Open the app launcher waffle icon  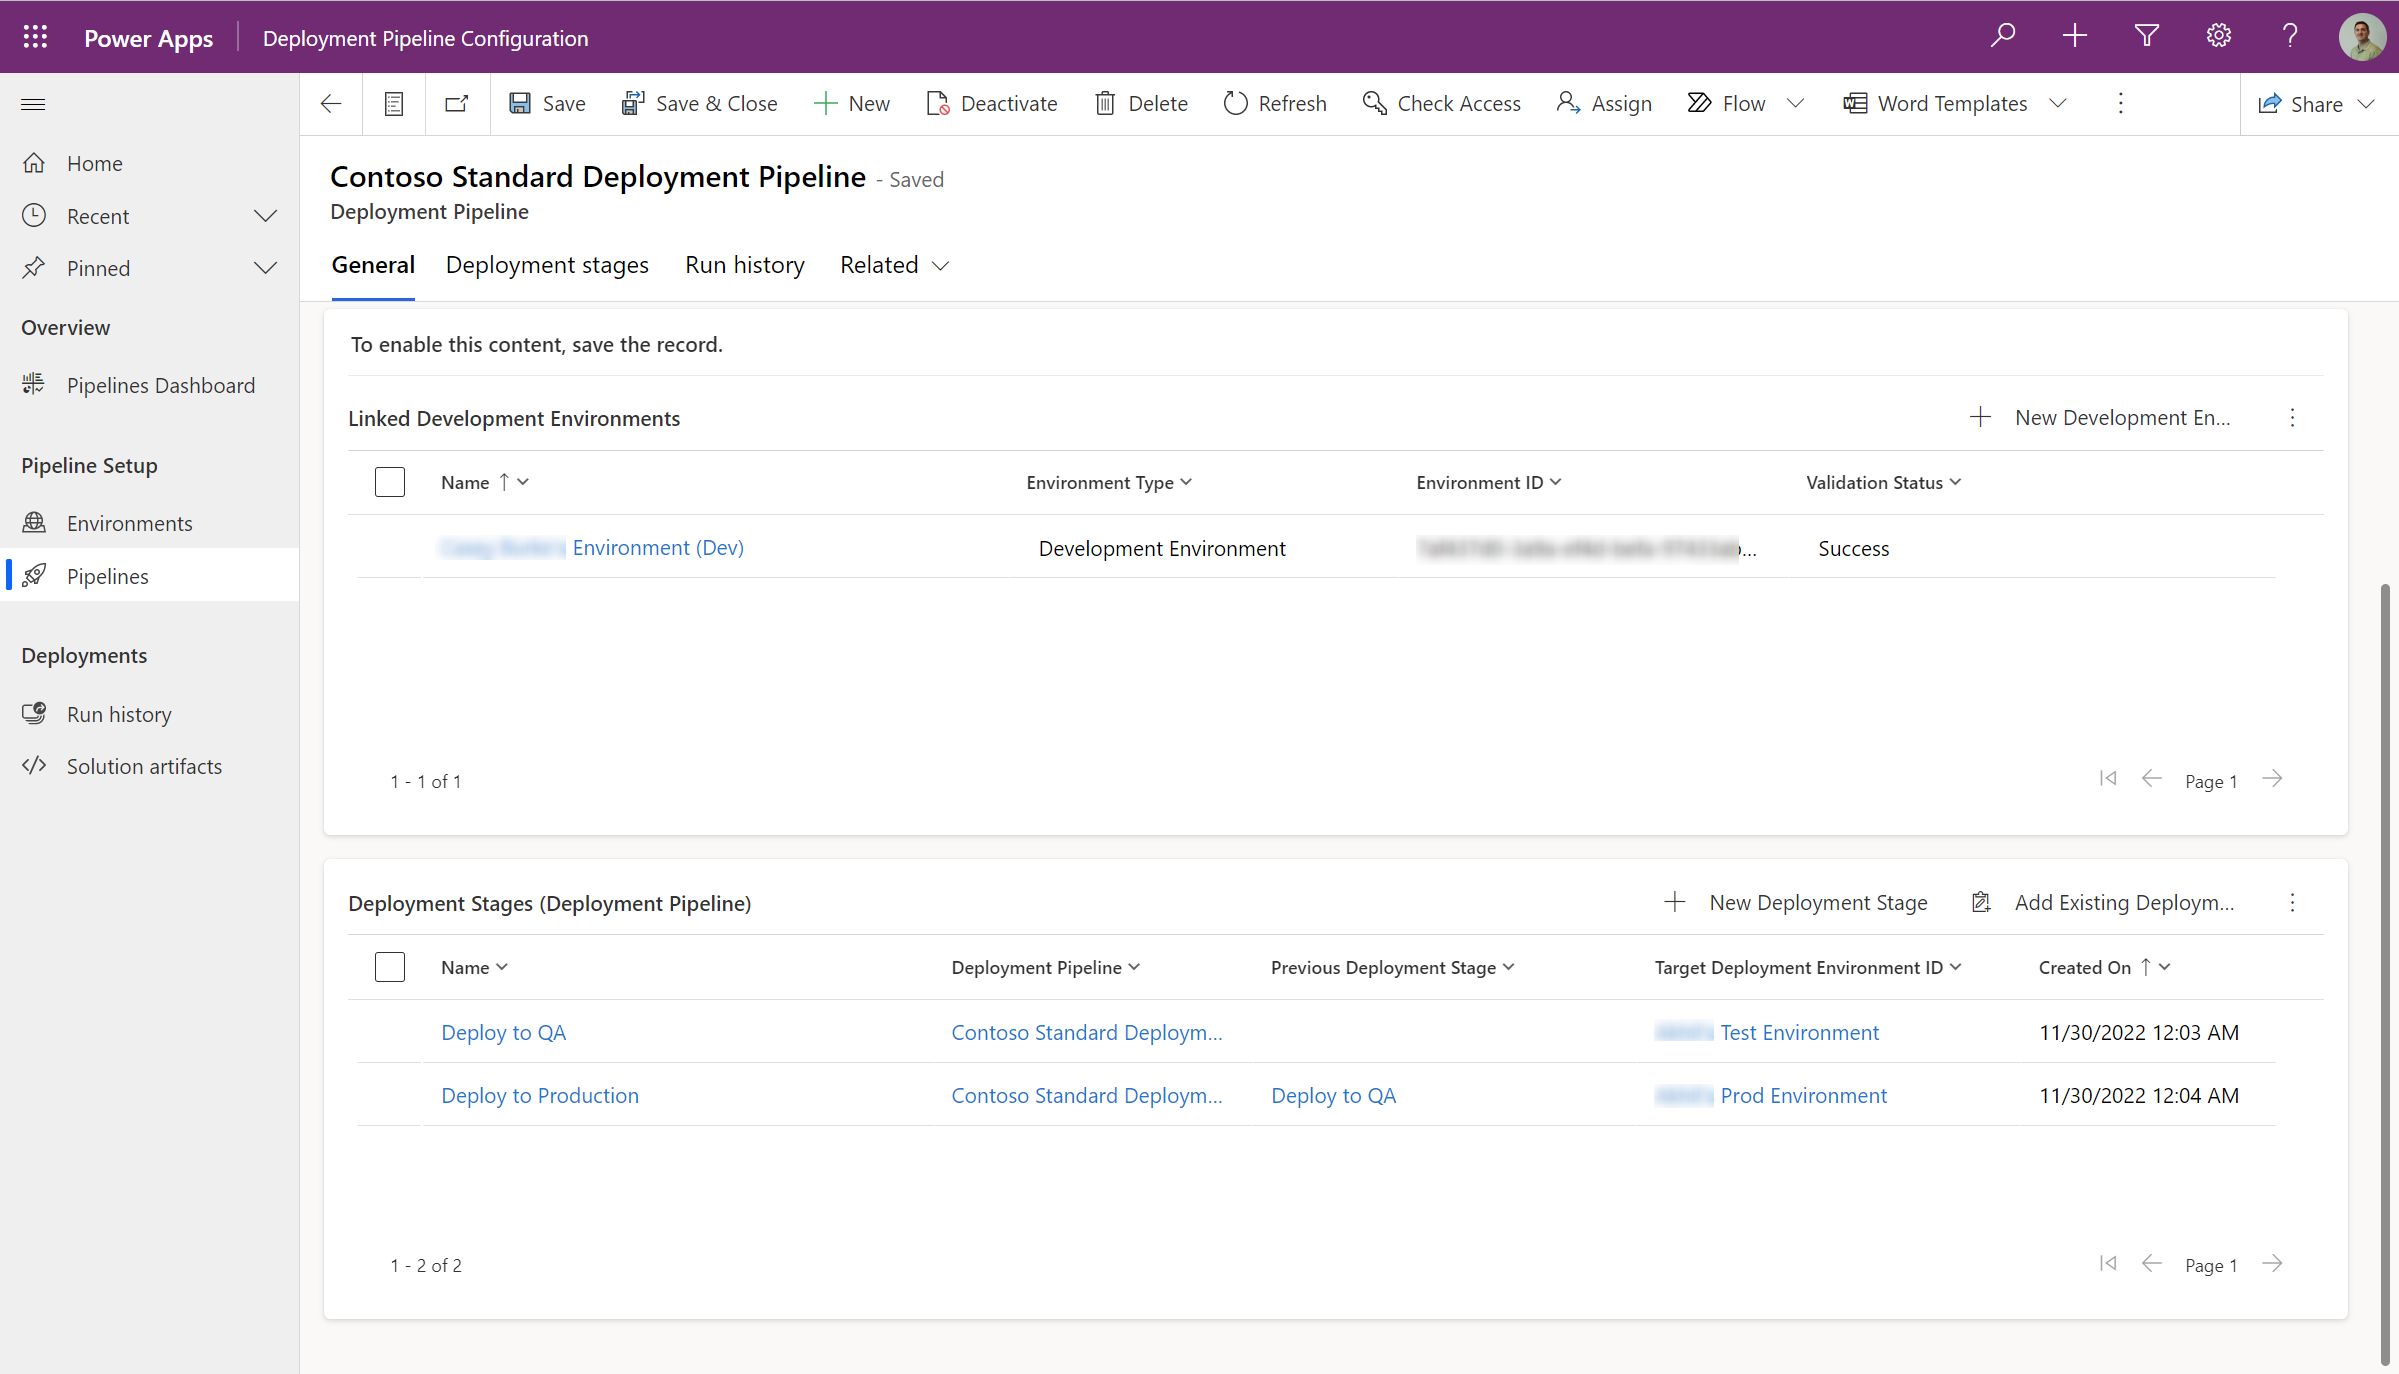(x=35, y=37)
